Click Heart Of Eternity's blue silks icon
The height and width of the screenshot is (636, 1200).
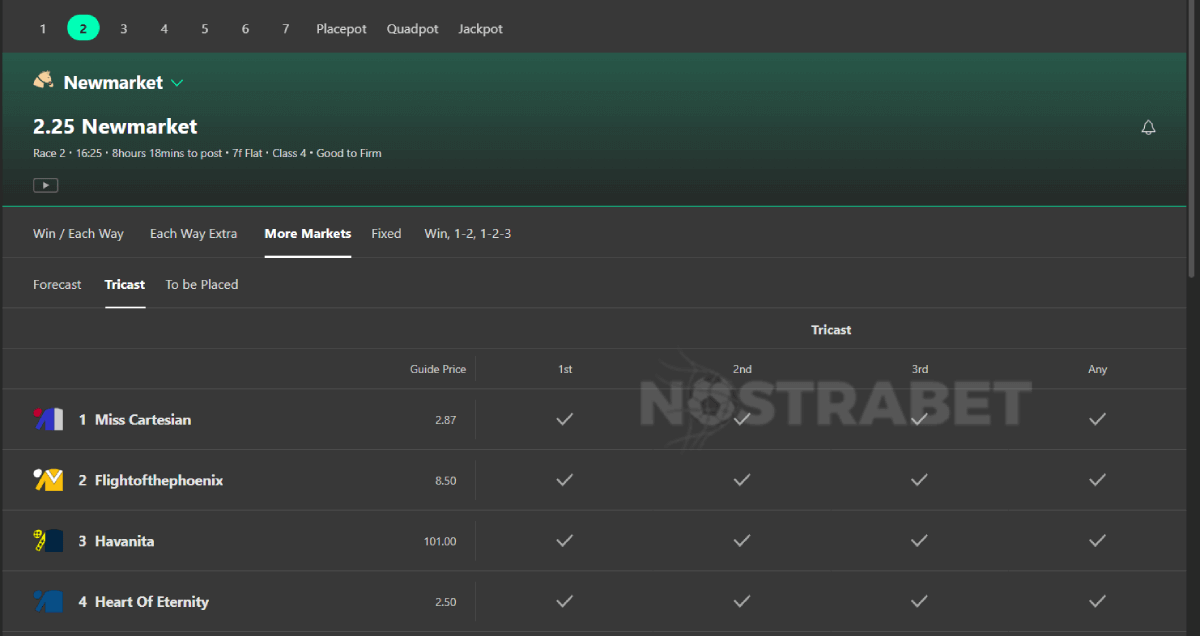click(48, 602)
